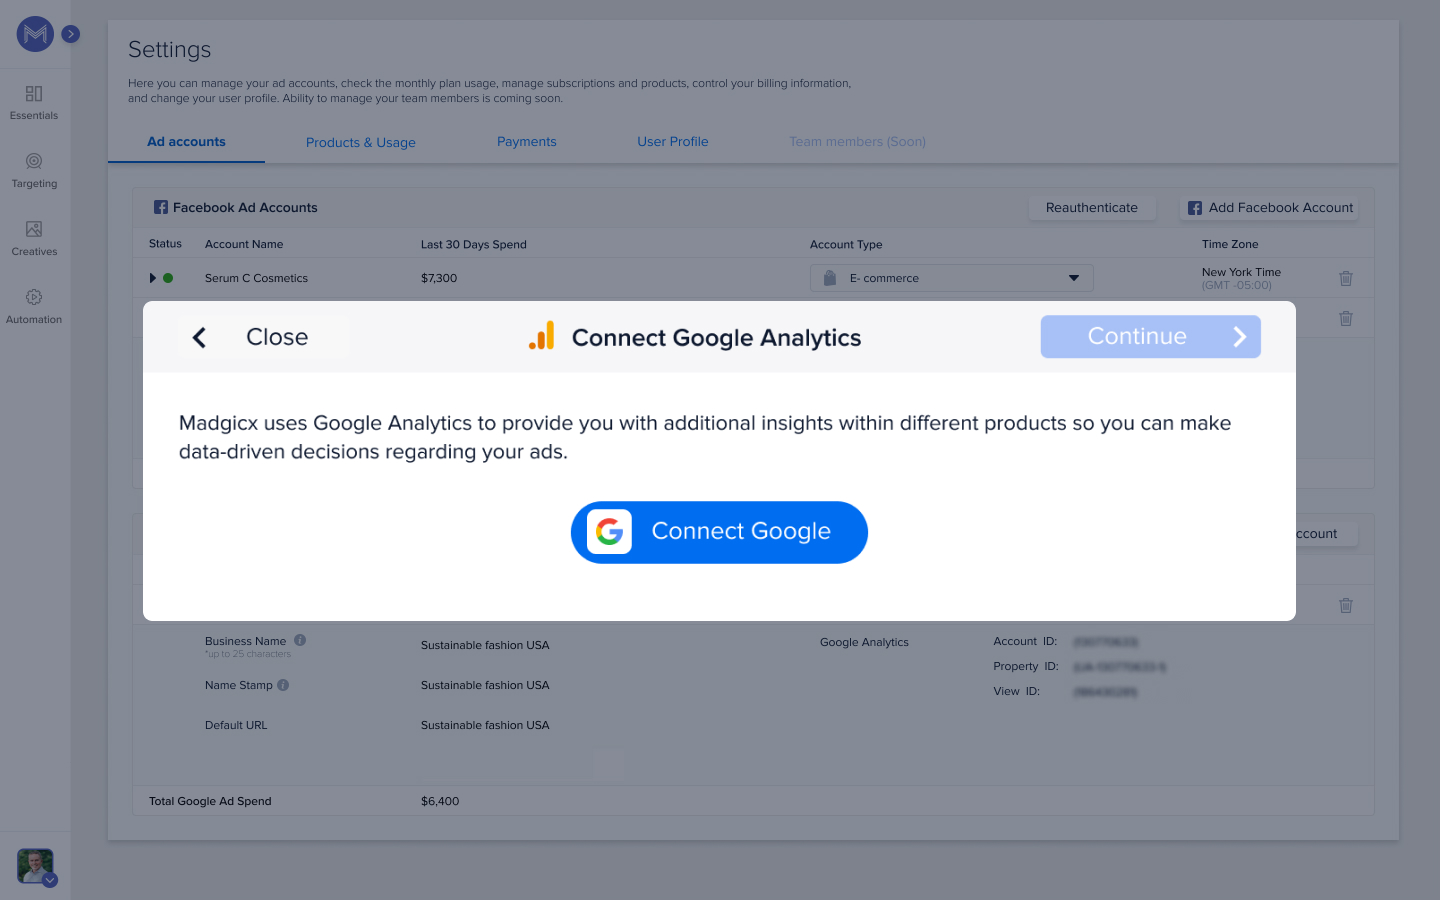This screenshot has width=1440, height=900.
Task: Click the Account Type column header
Action: click(846, 244)
